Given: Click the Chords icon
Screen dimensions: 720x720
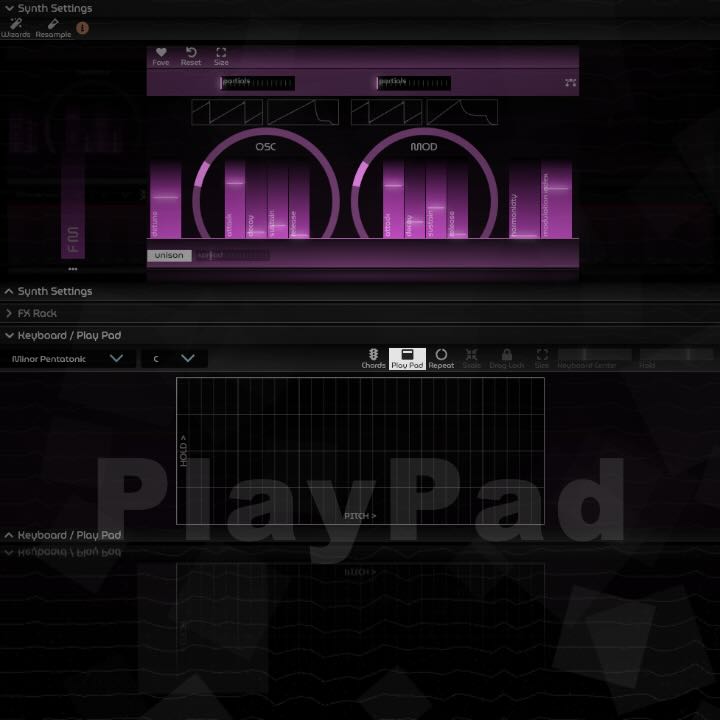Looking at the screenshot, I should pos(373,358).
